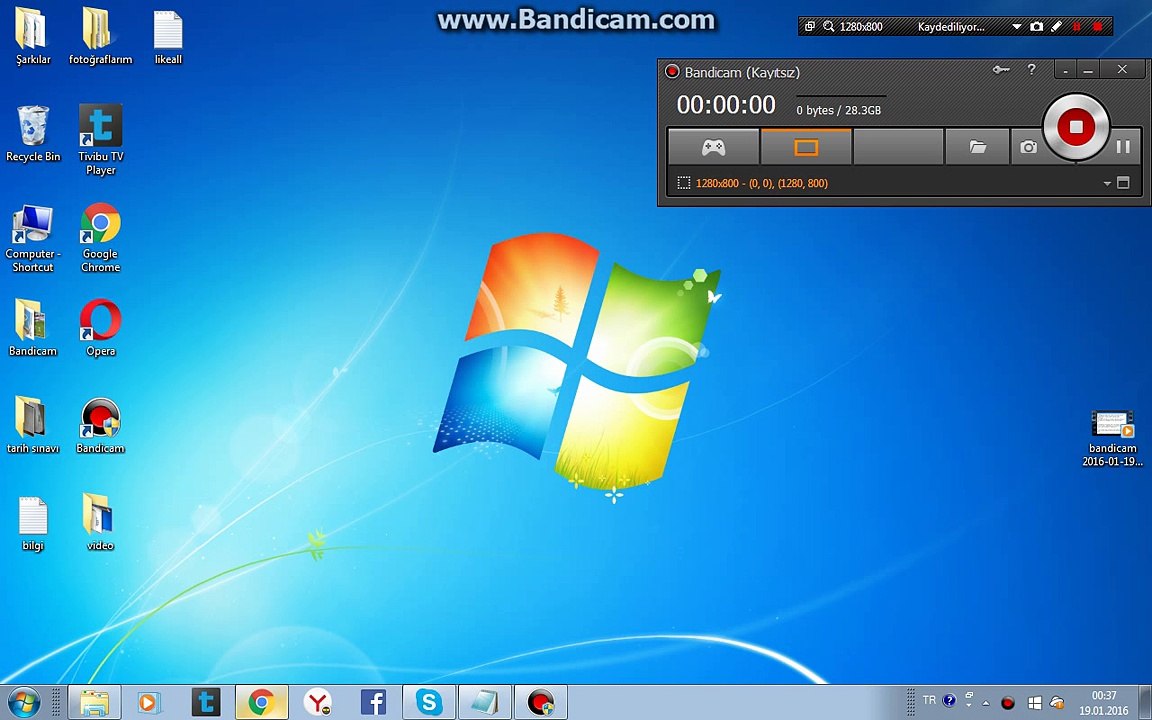Switch Bandicam to compact mode
This screenshot has width=1152, height=720.
click(x=1065, y=70)
